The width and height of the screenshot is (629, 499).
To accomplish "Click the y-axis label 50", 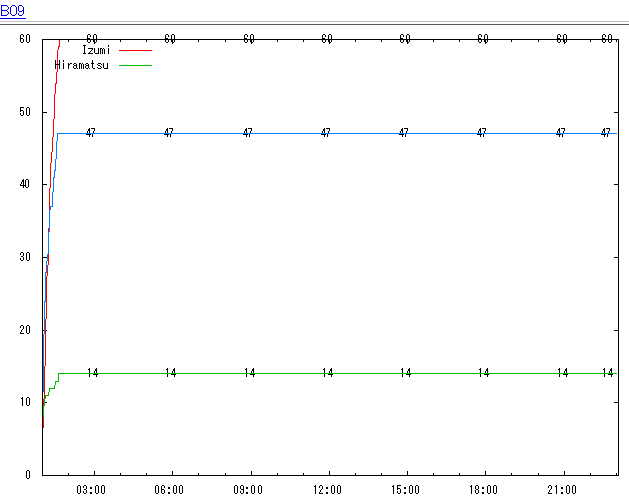I will pyautogui.click(x=25, y=112).
